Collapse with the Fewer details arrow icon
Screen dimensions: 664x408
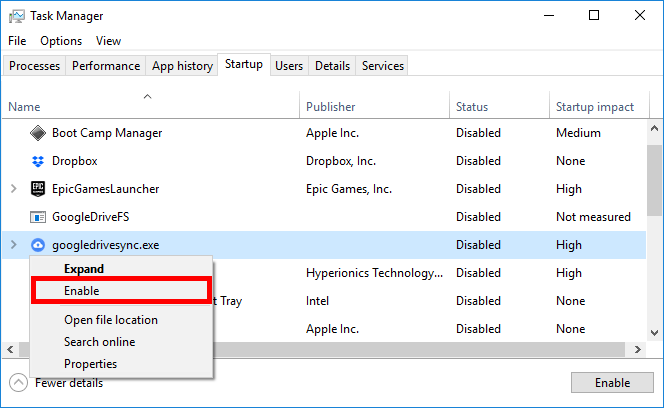[18, 383]
